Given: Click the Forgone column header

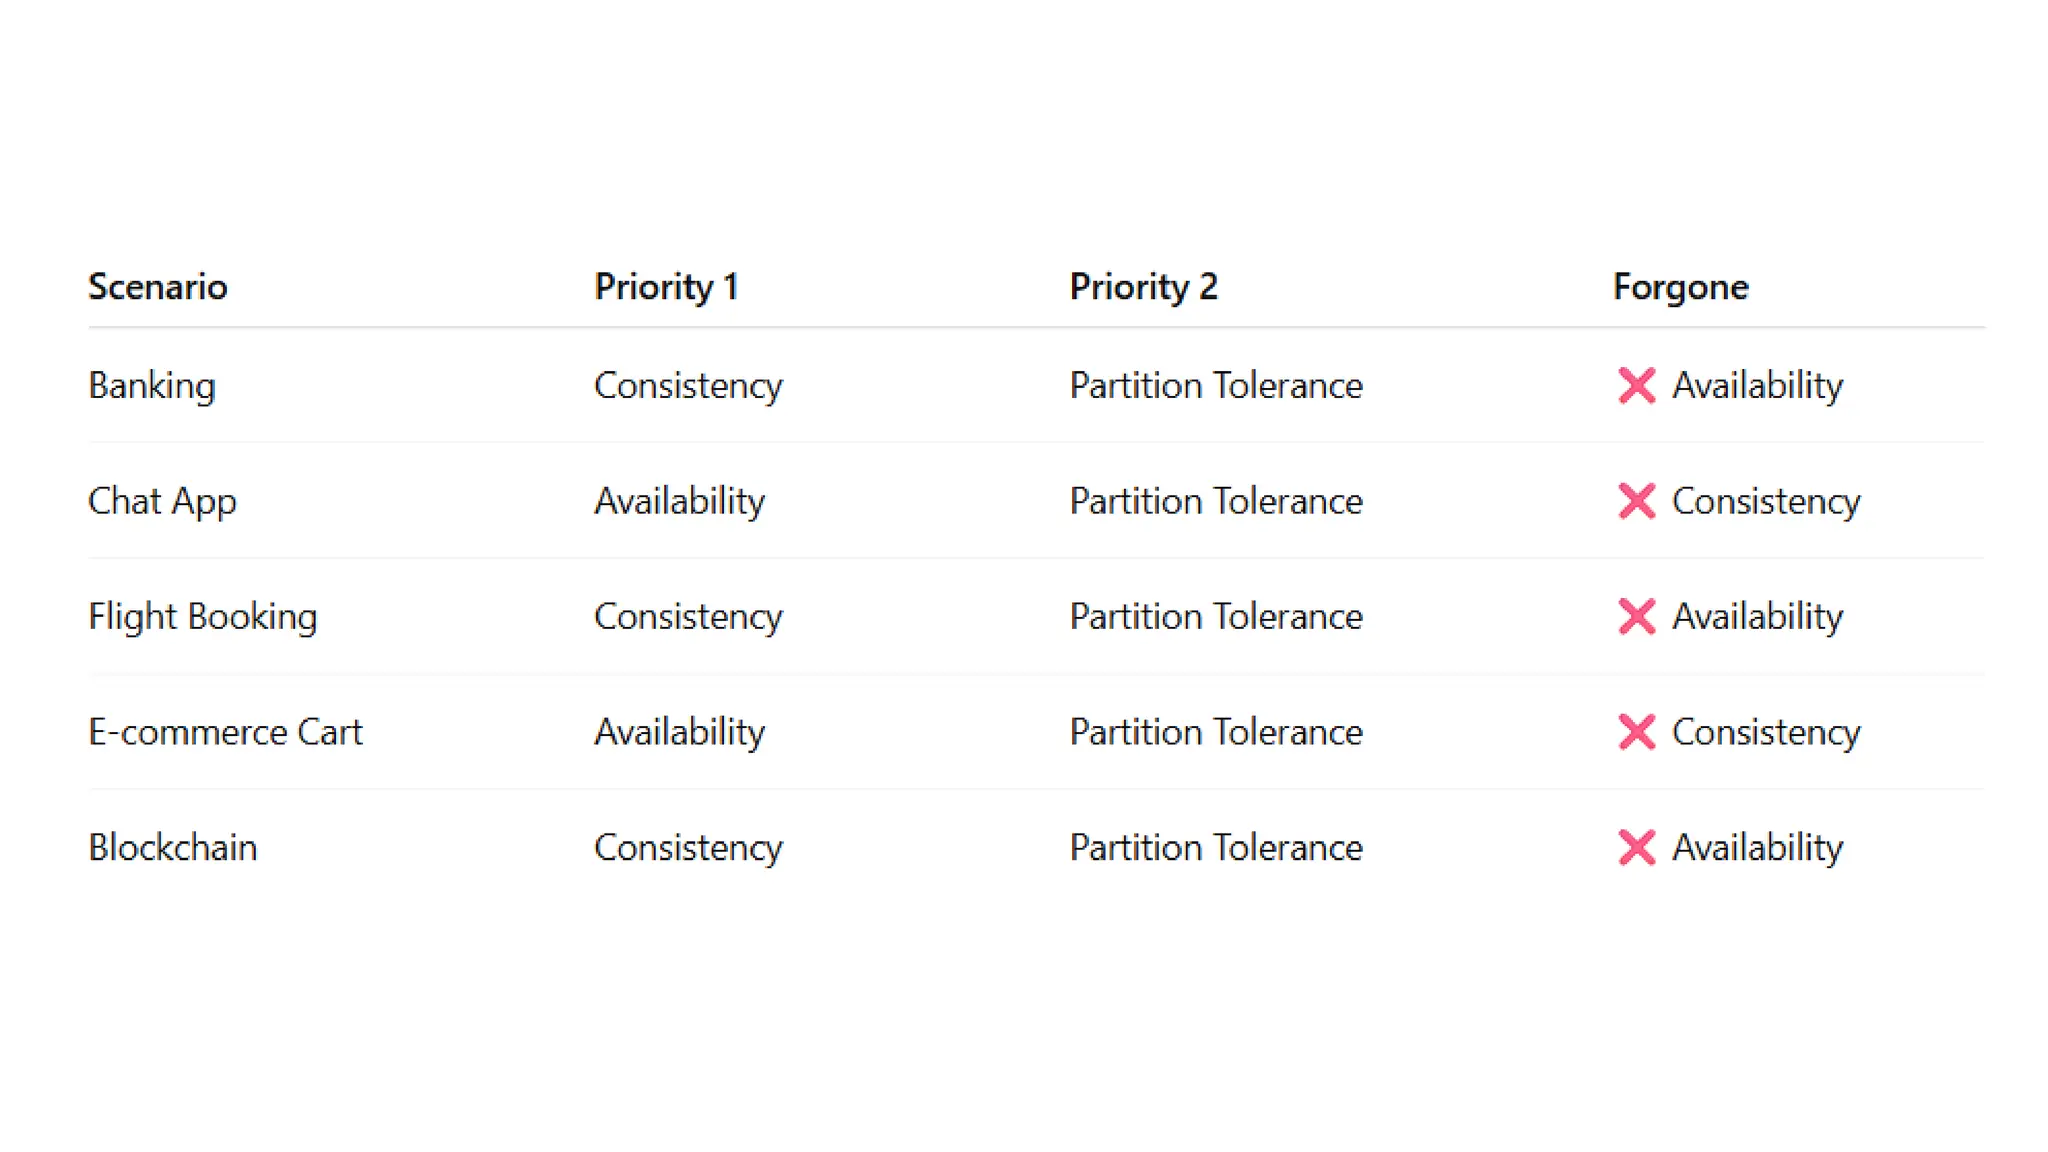Looking at the screenshot, I should (1680, 287).
